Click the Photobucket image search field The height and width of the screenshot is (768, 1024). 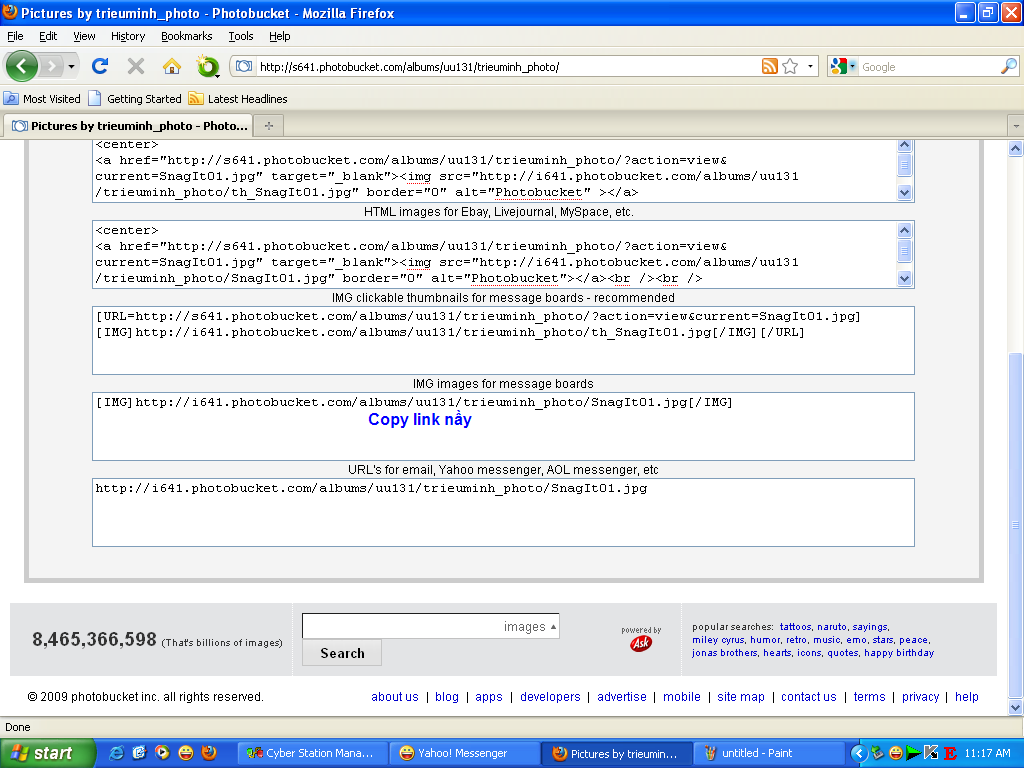400,626
